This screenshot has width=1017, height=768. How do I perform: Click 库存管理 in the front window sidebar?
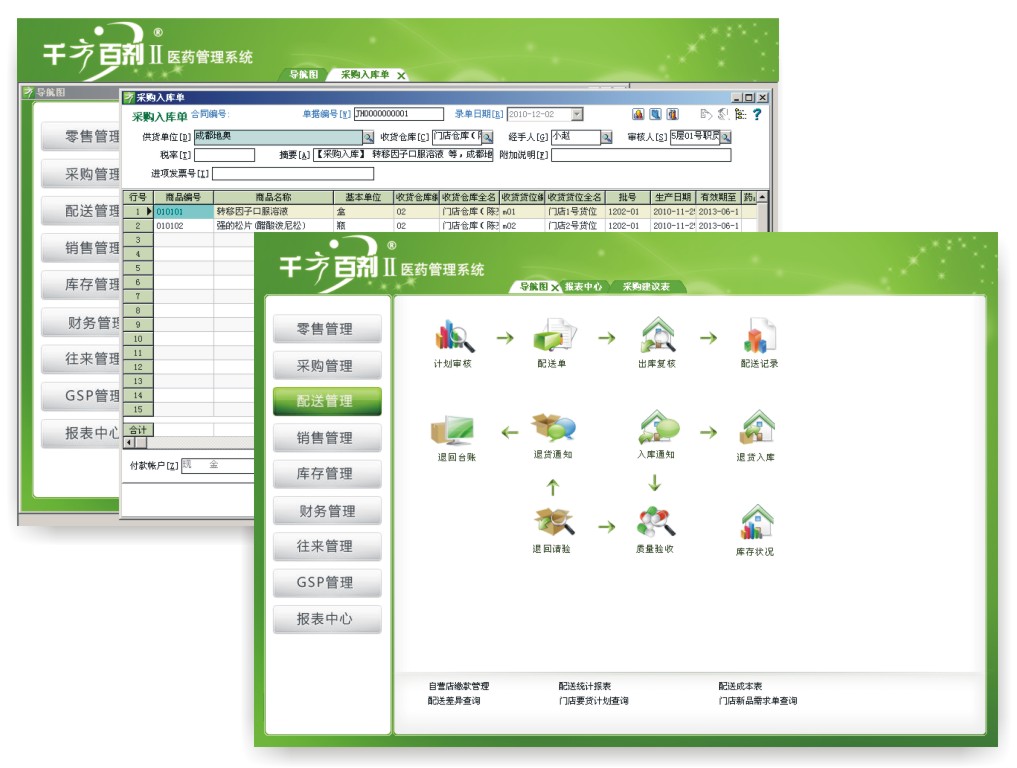point(326,474)
